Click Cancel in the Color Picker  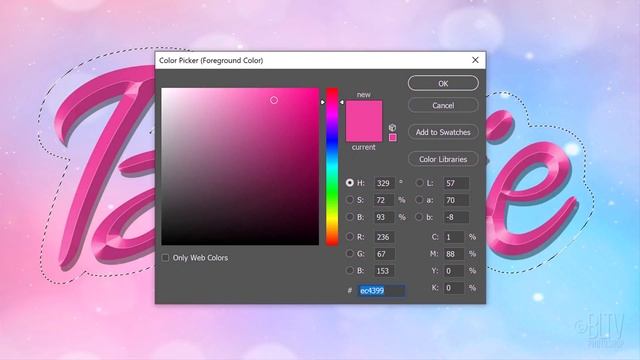coord(443,105)
